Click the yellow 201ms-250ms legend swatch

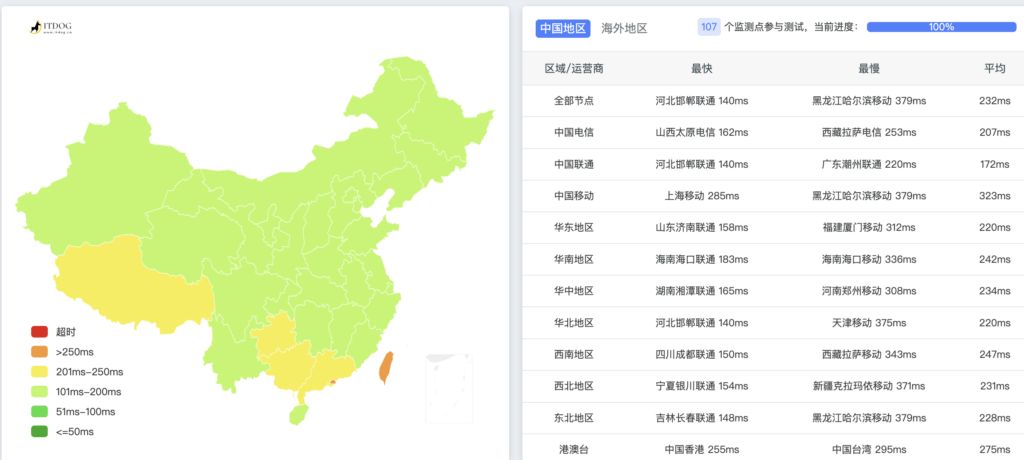click(x=39, y=372)
